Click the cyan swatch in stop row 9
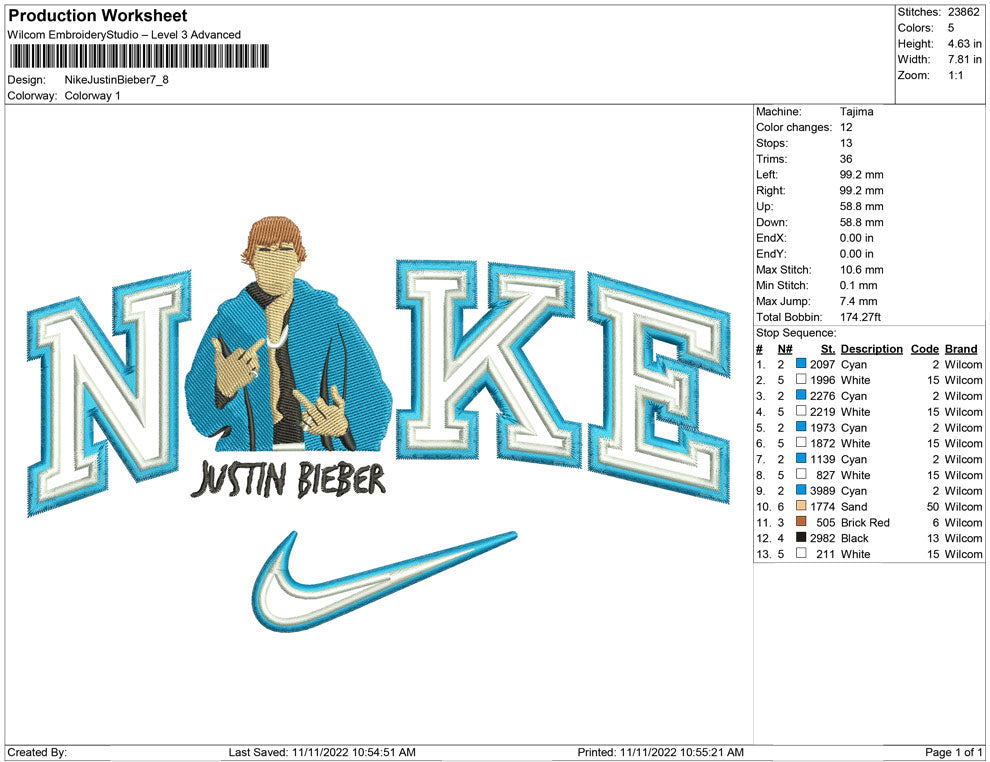This screenshot has height=762, width=990. click(x=801, y=490)
